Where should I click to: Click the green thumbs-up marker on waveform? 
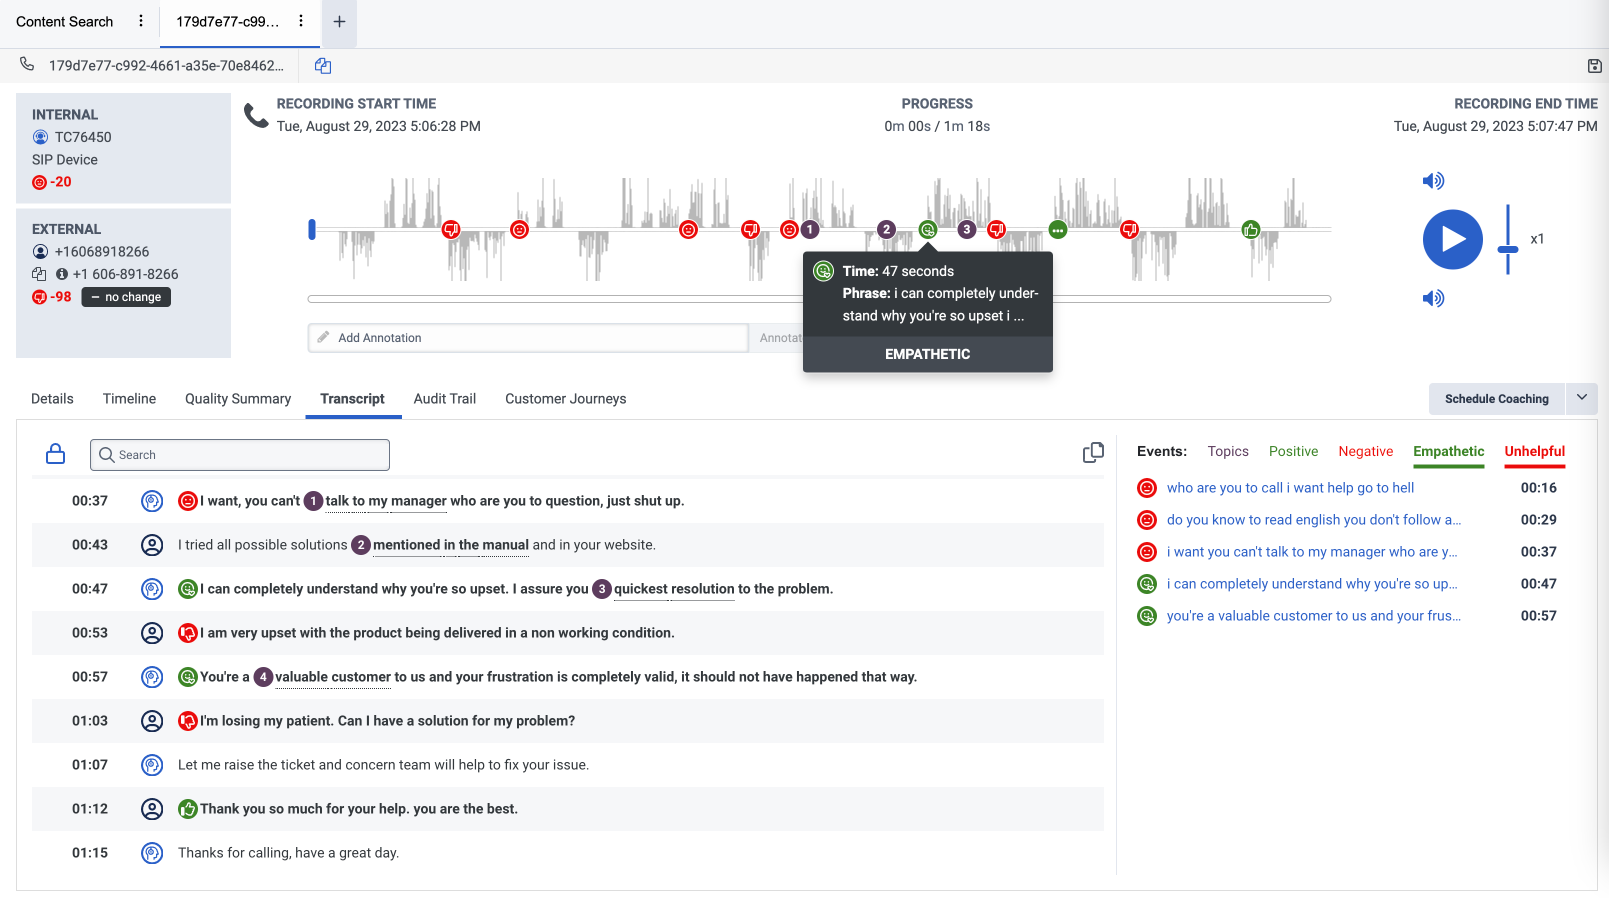tap(1250, 230)
